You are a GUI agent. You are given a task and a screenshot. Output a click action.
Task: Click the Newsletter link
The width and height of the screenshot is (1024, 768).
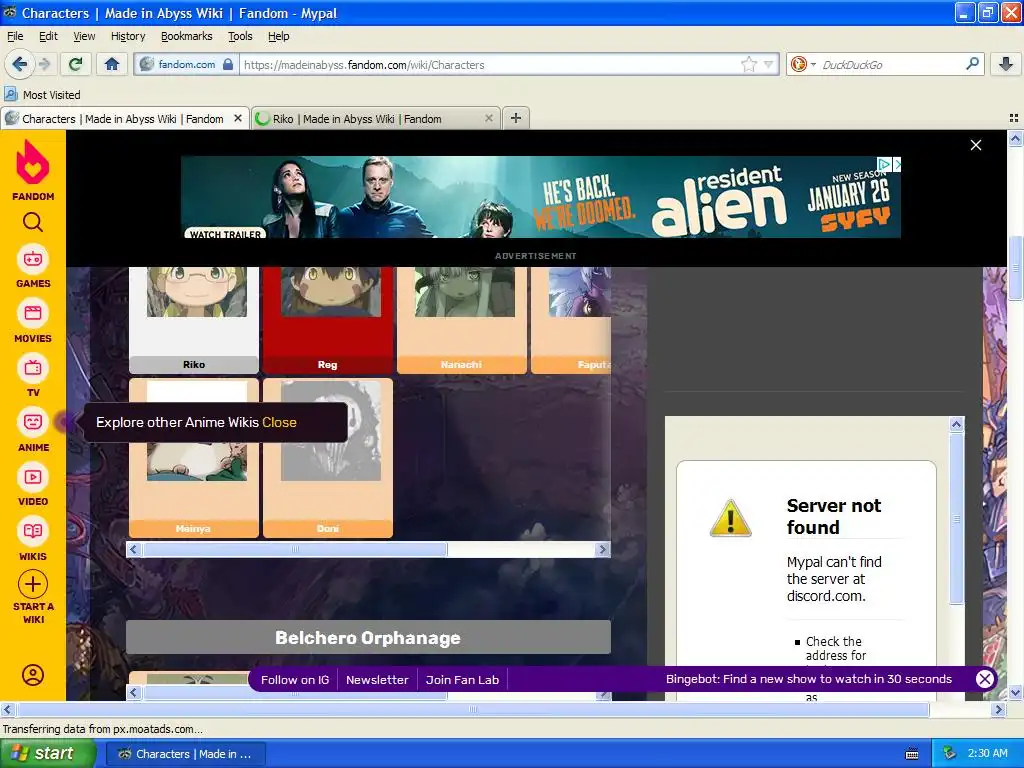[x=377, y=680]
